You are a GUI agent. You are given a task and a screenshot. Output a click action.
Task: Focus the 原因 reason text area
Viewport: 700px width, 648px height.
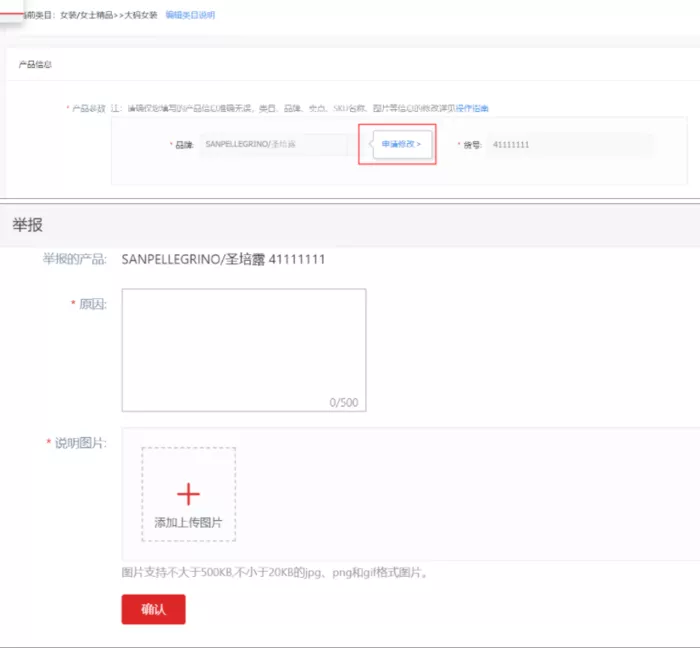click(x=244, y=350)
